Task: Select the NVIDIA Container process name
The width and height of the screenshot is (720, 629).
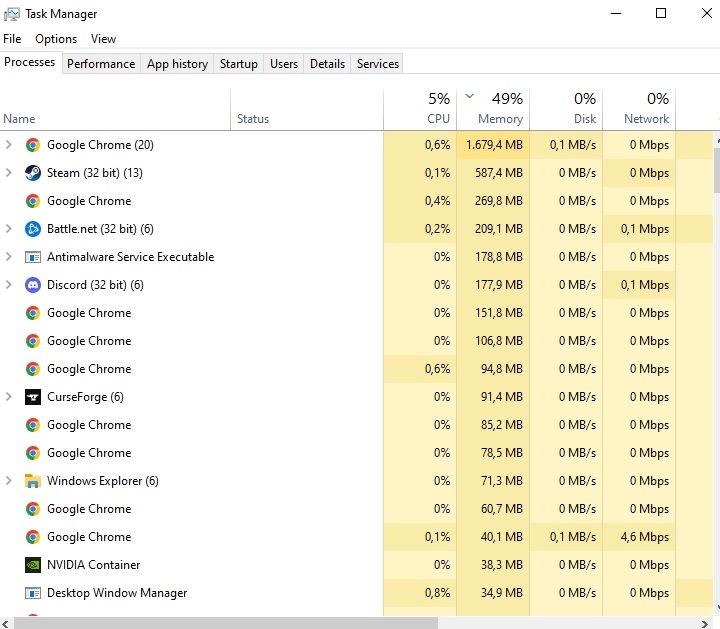Action: pos(93,565)
